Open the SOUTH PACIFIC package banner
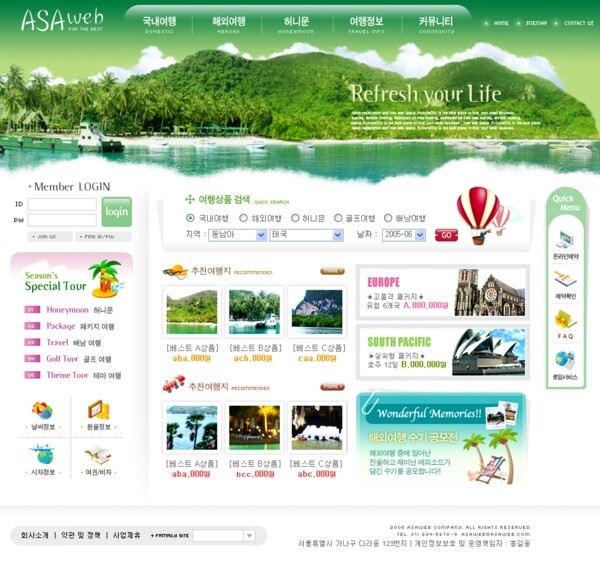 click(443, 352)
